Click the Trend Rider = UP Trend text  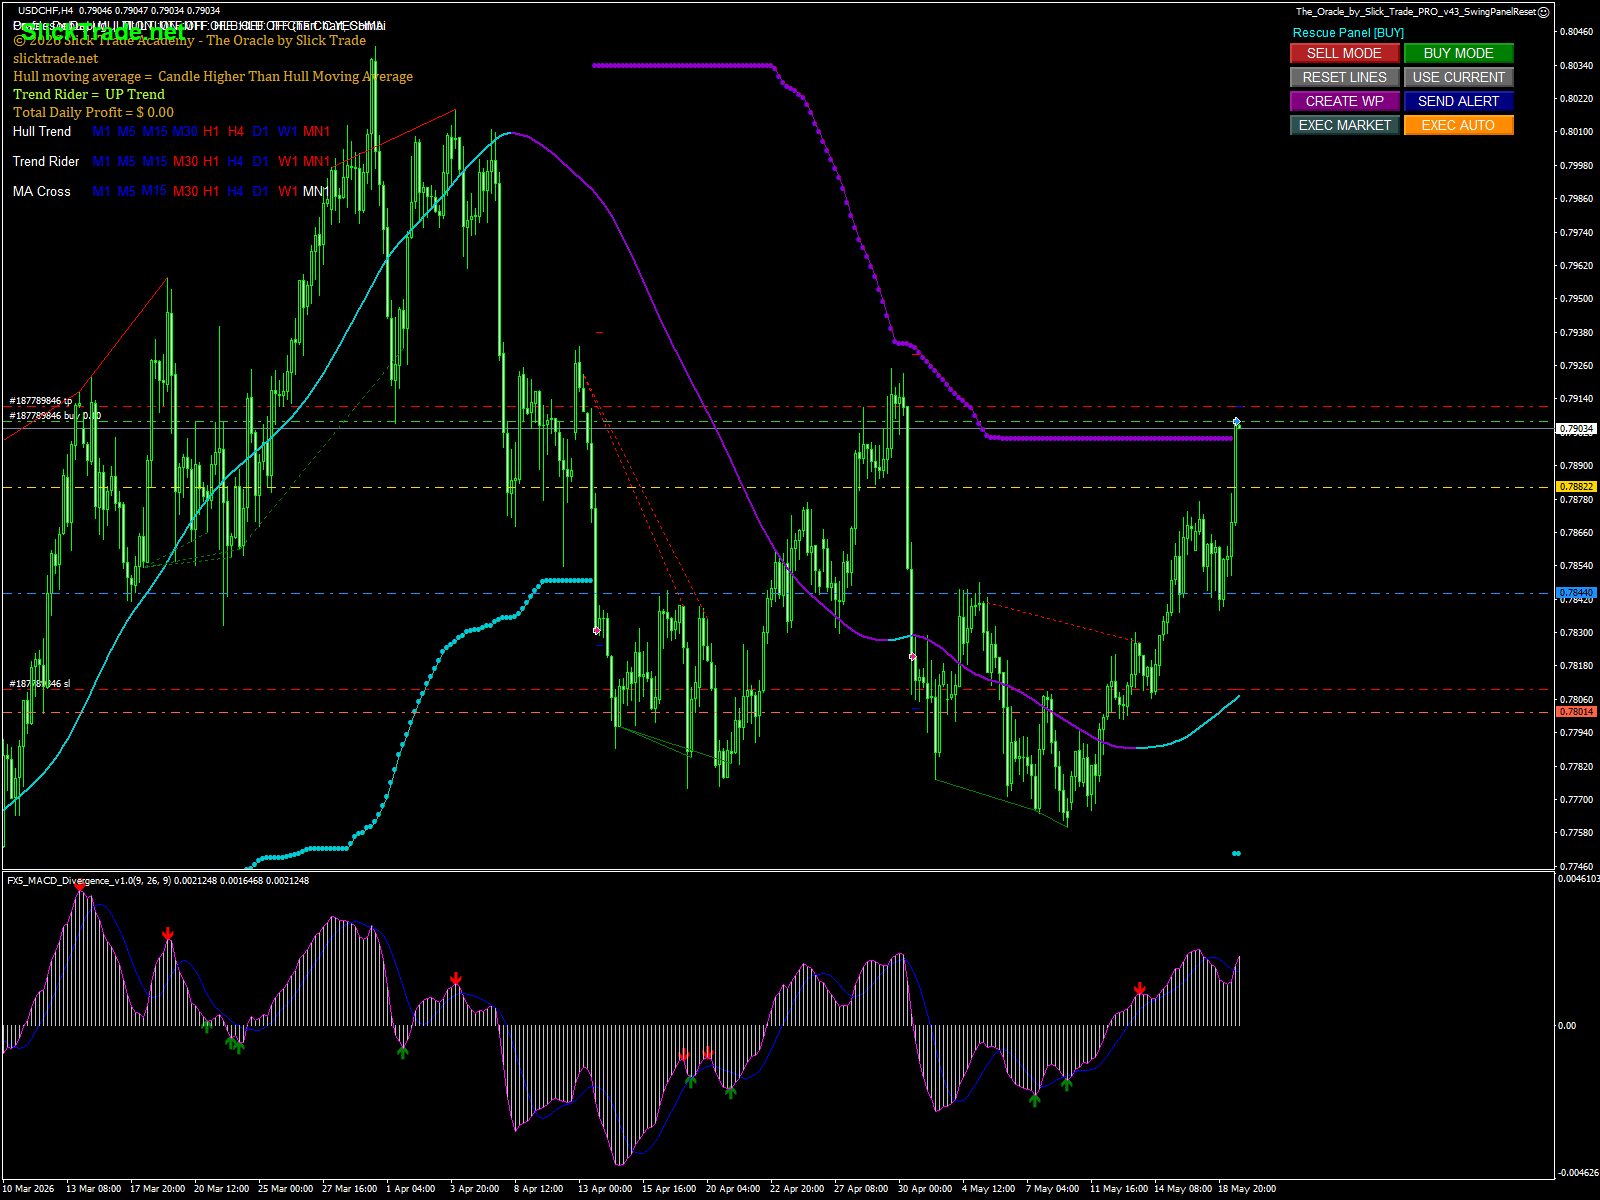[89, 94]
